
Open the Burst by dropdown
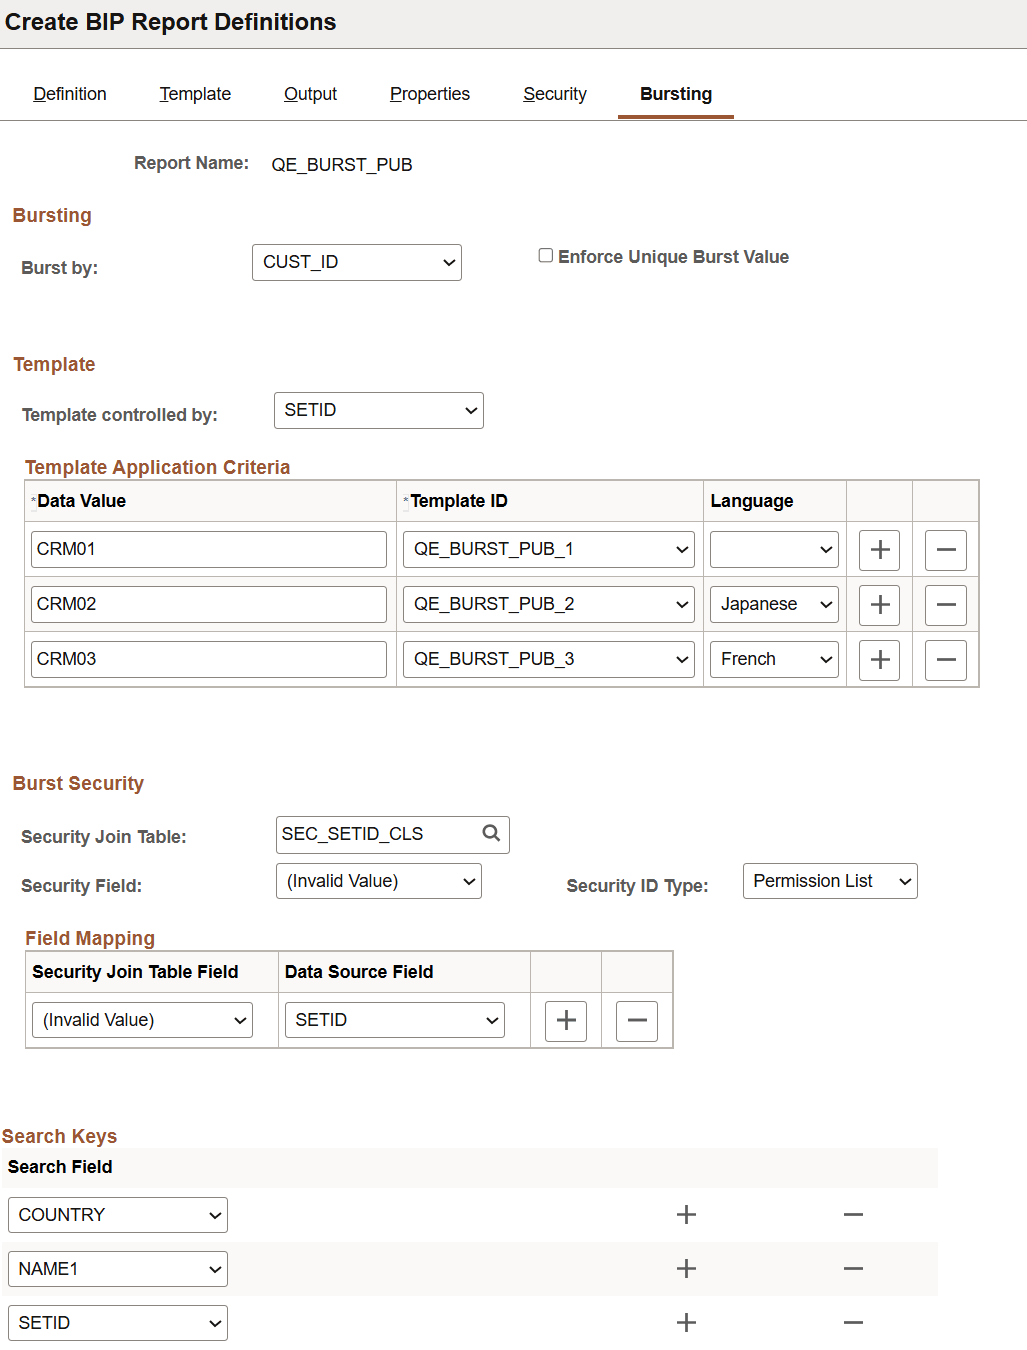(356, 262)
